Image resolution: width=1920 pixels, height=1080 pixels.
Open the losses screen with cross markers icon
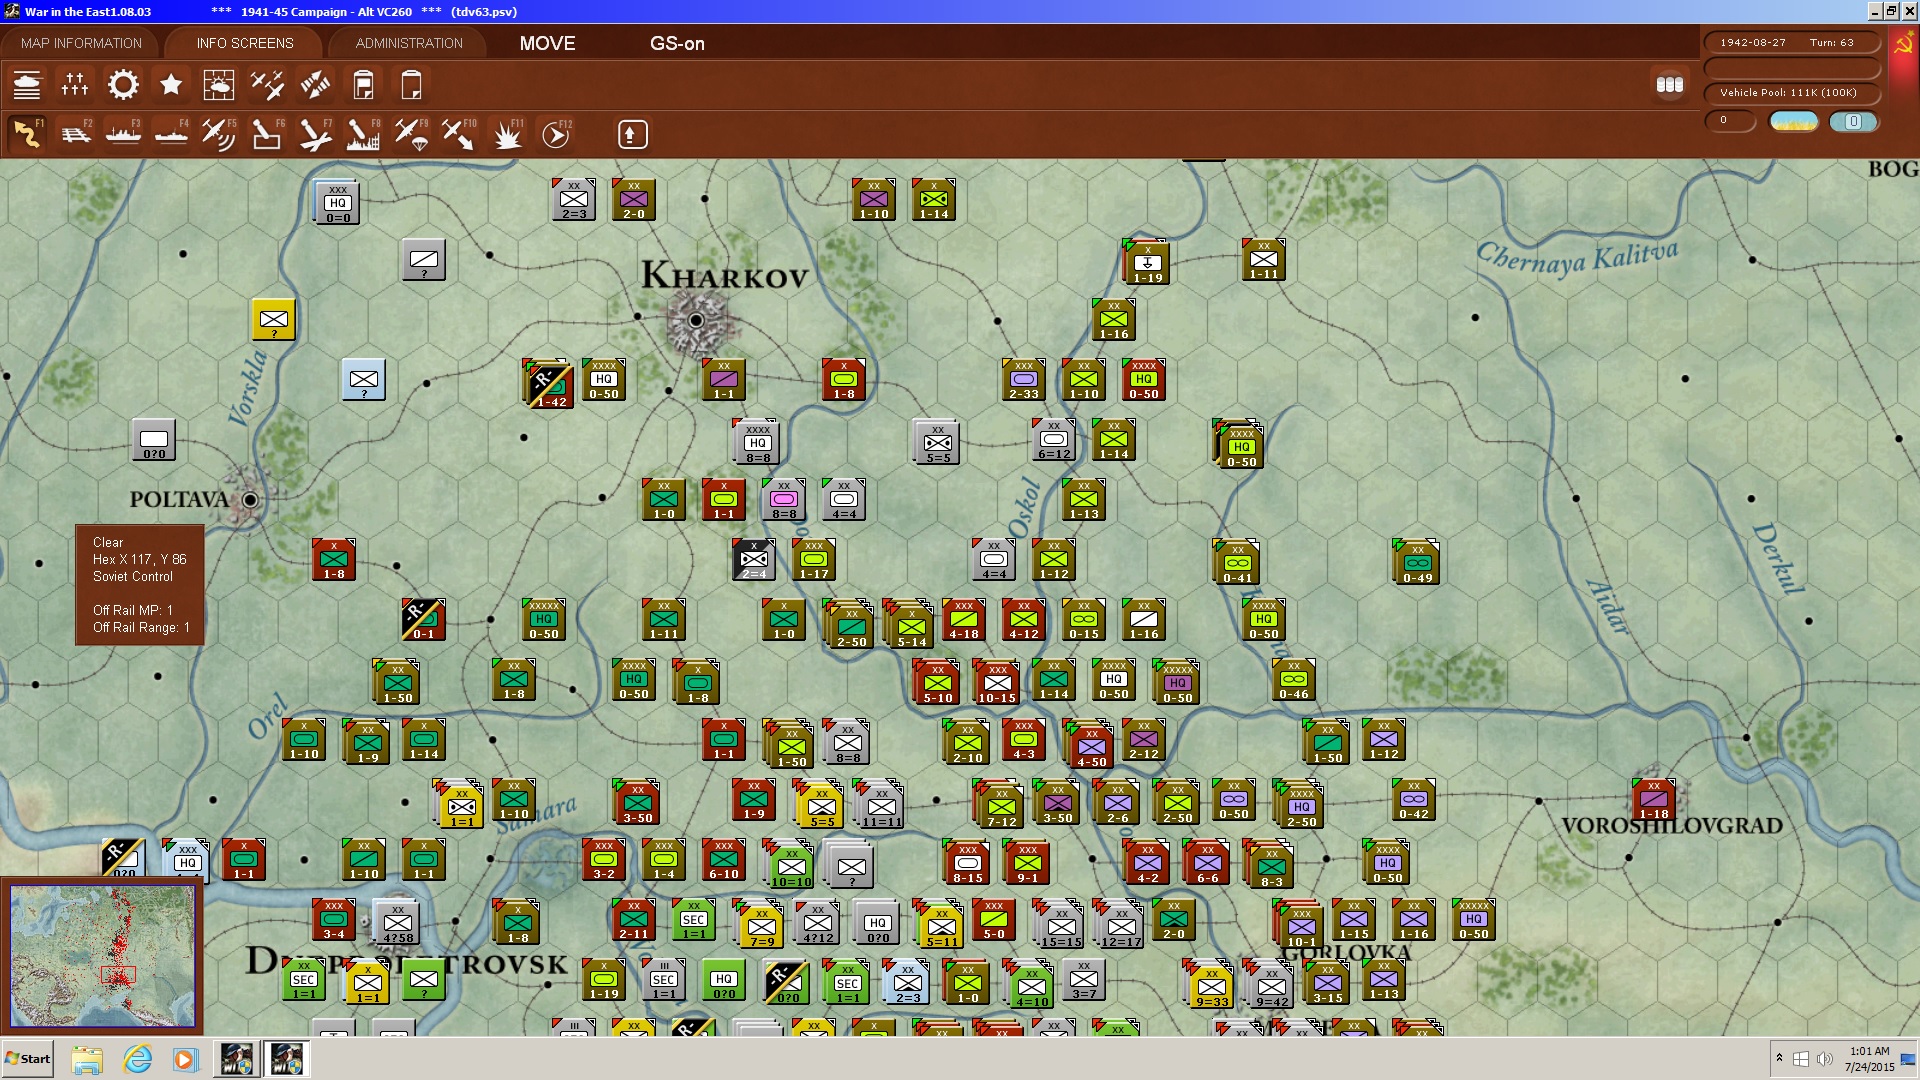[75, 85]
